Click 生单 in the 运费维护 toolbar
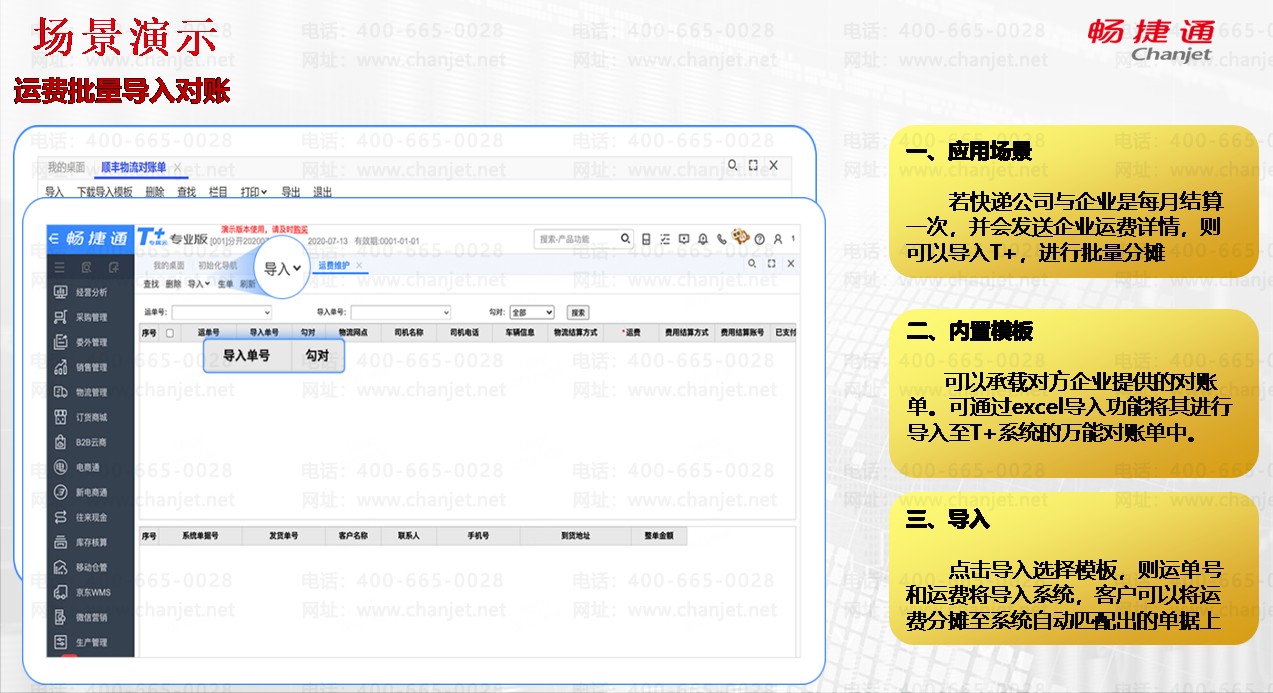Viewport: 1273px width, 693px height. [x=225, y=284]
